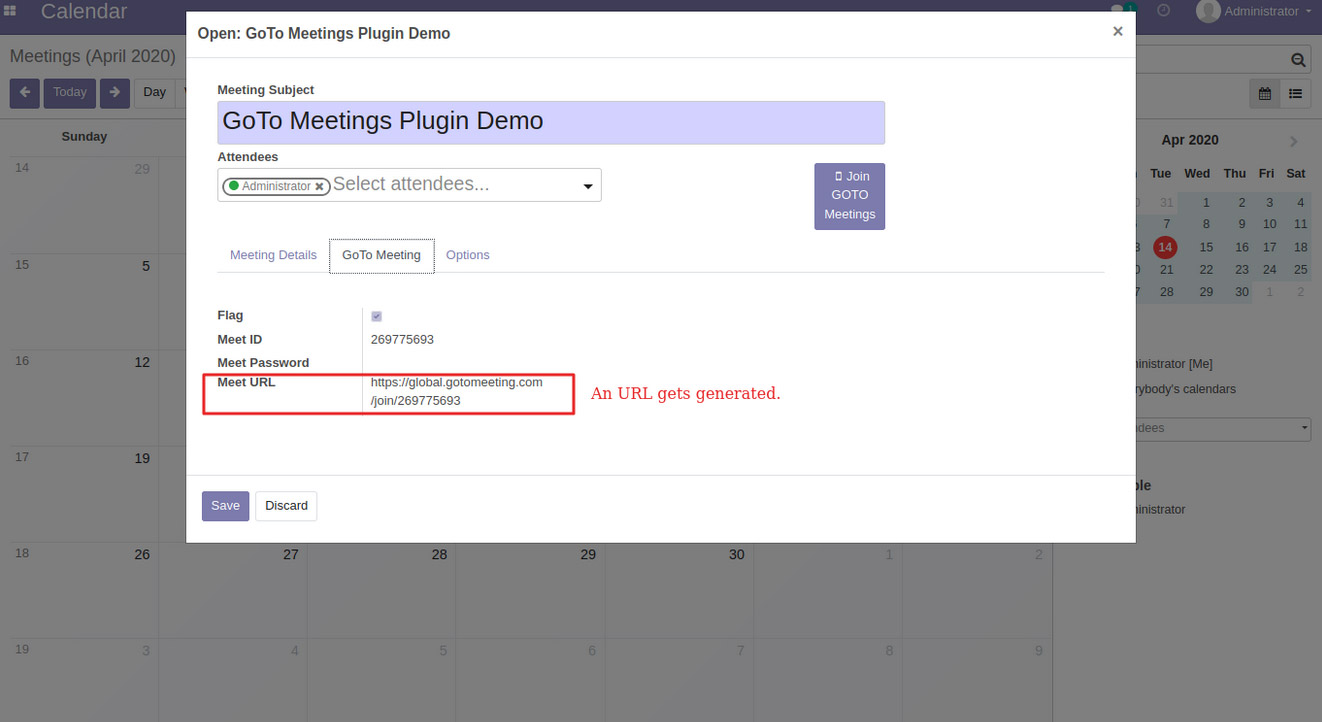Click day 27 cell in main calendar
The height and width of the screenshot is (722, 1322).
tap(233, 591)
